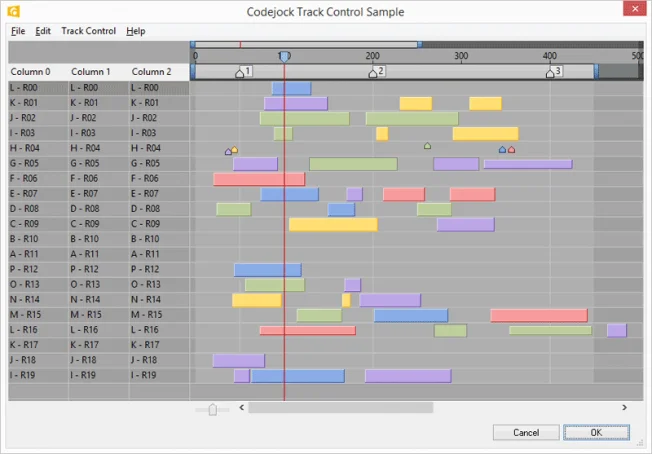
Task: Click the blue playhead handle on the ruler
Action: (x=284, y=57)
